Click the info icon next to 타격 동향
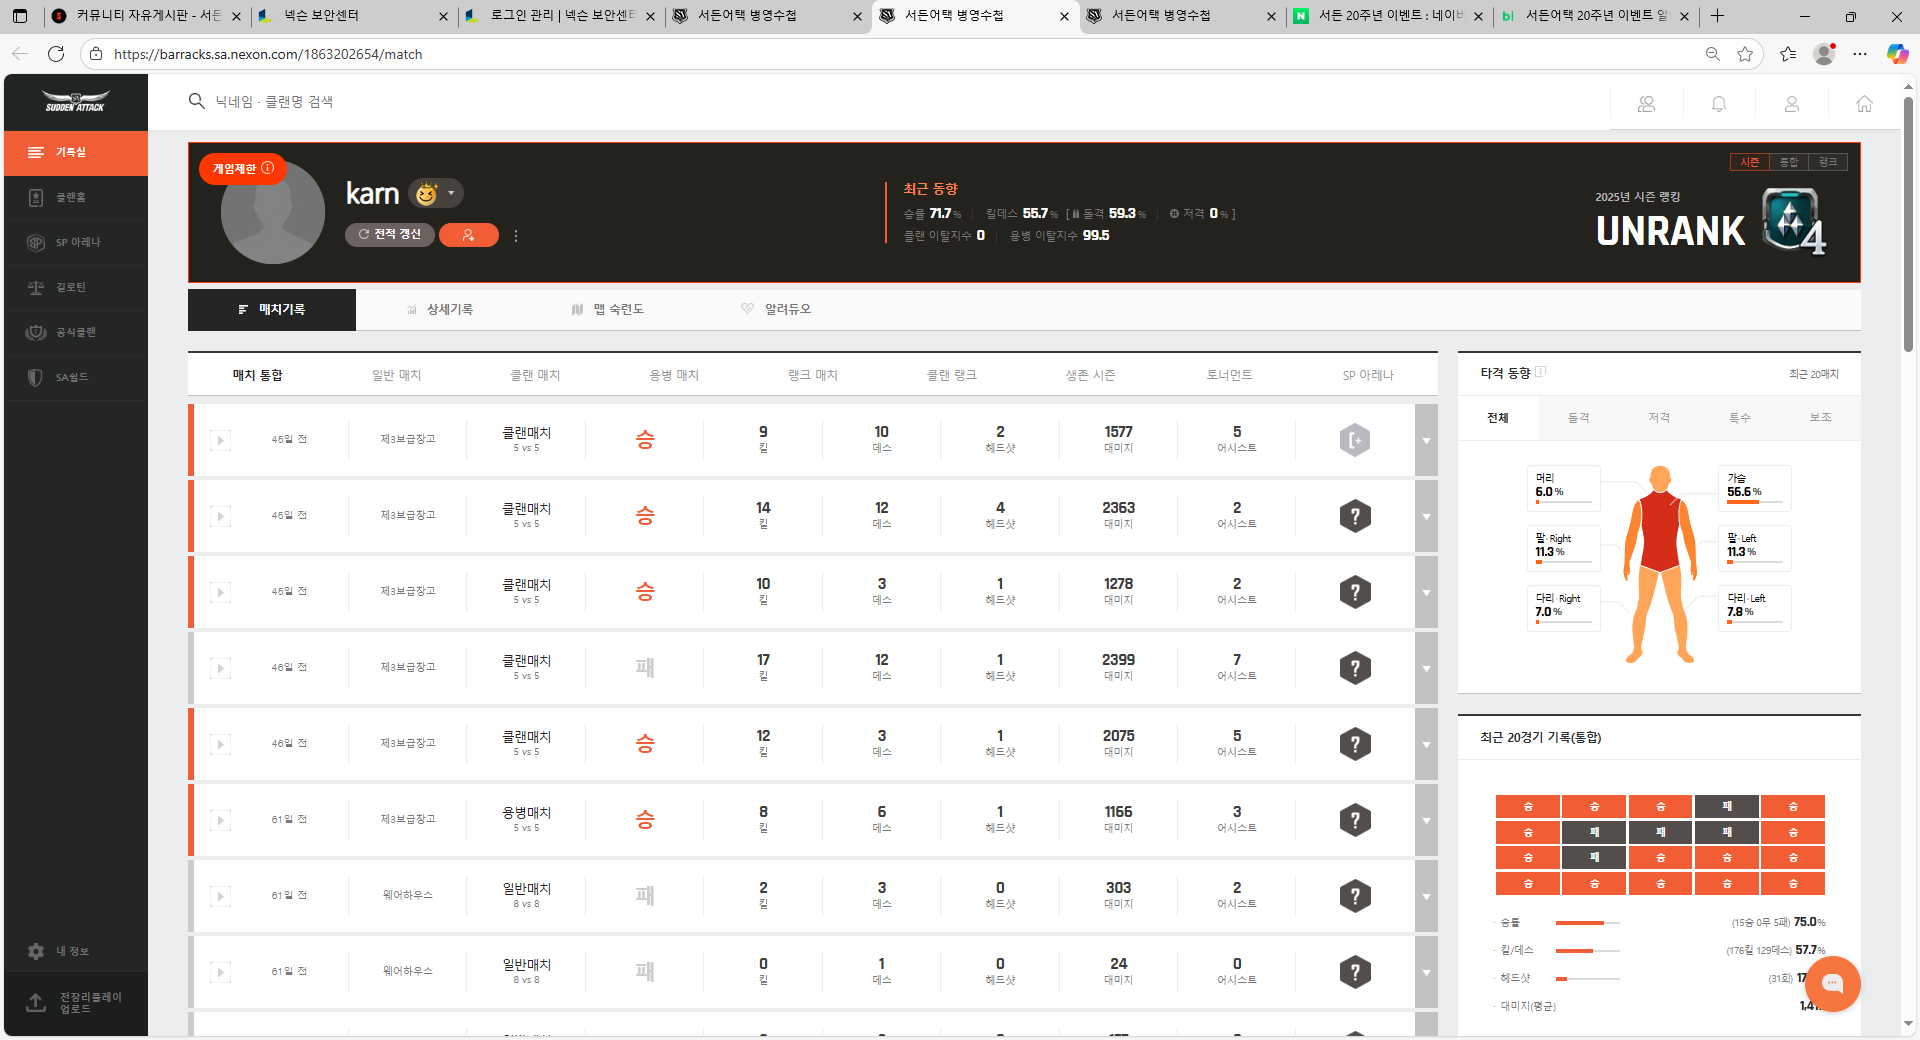Image resolution: width=1920 pixels, height=1040 pixels. click(1541, 372)
